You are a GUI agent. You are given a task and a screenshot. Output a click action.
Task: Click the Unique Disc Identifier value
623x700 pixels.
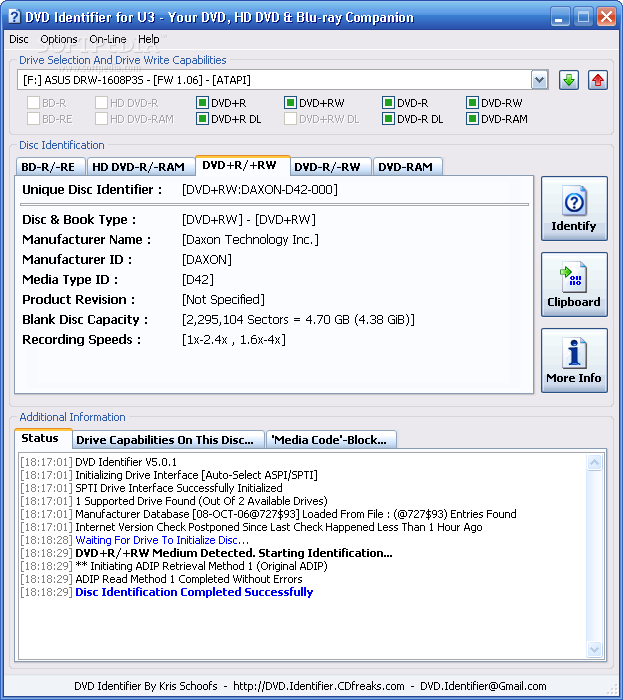click(x=260, y=190)
